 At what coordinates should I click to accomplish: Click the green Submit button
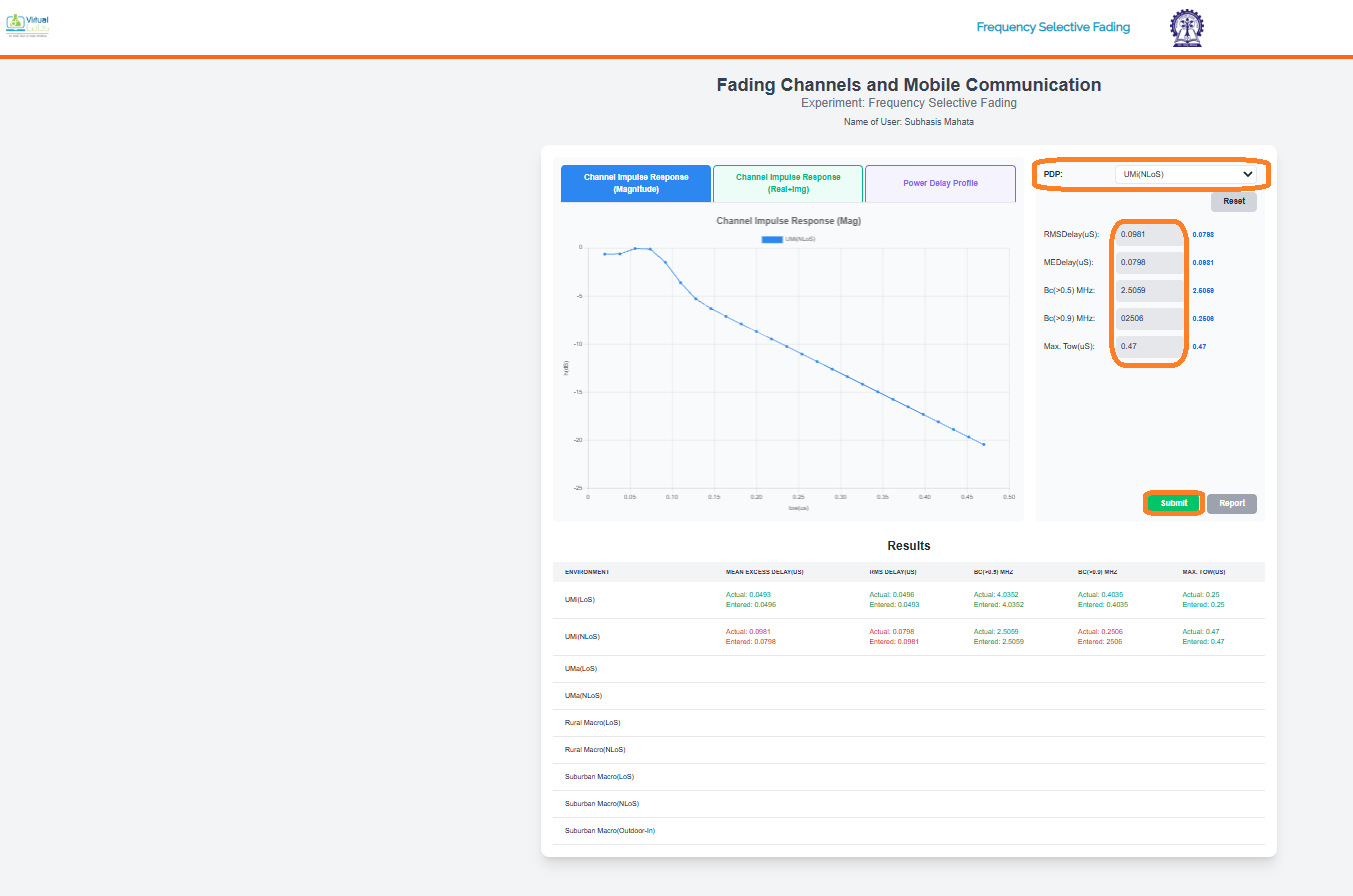(x=1173, y=503)
